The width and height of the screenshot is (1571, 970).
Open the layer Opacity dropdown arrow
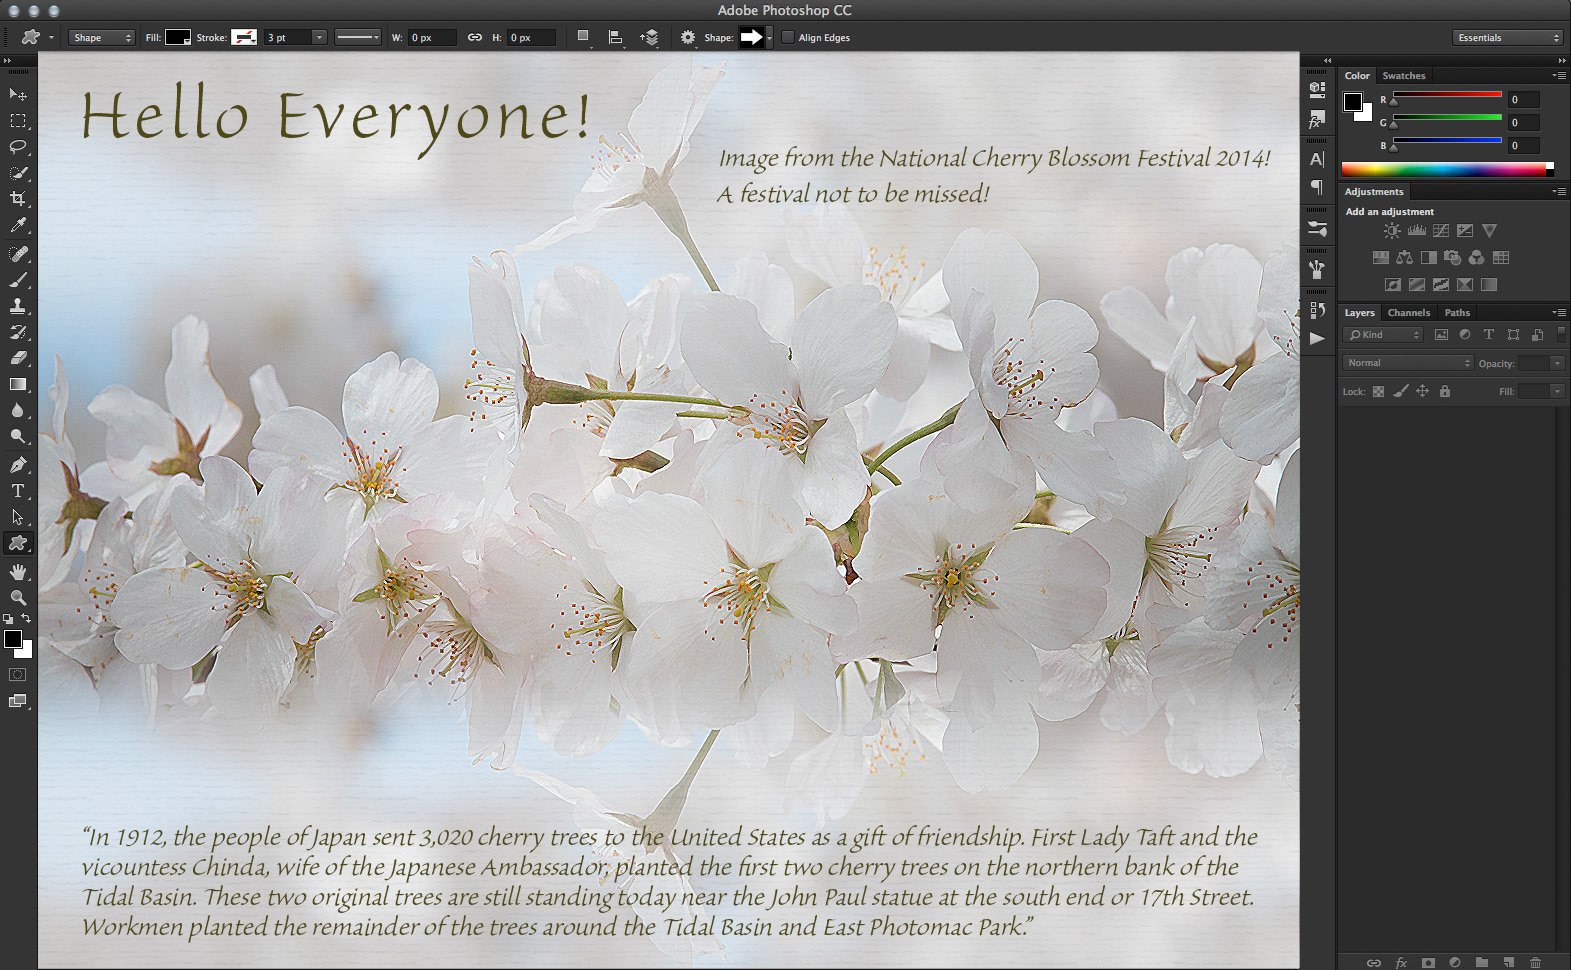point(1557,364)
